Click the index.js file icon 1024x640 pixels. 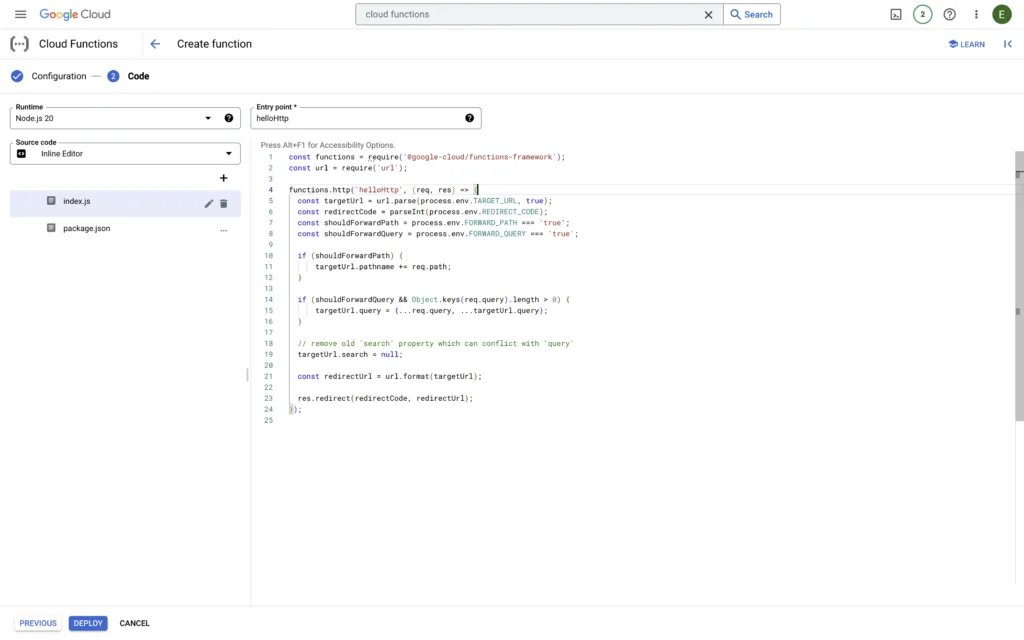(x=51, y=201)
